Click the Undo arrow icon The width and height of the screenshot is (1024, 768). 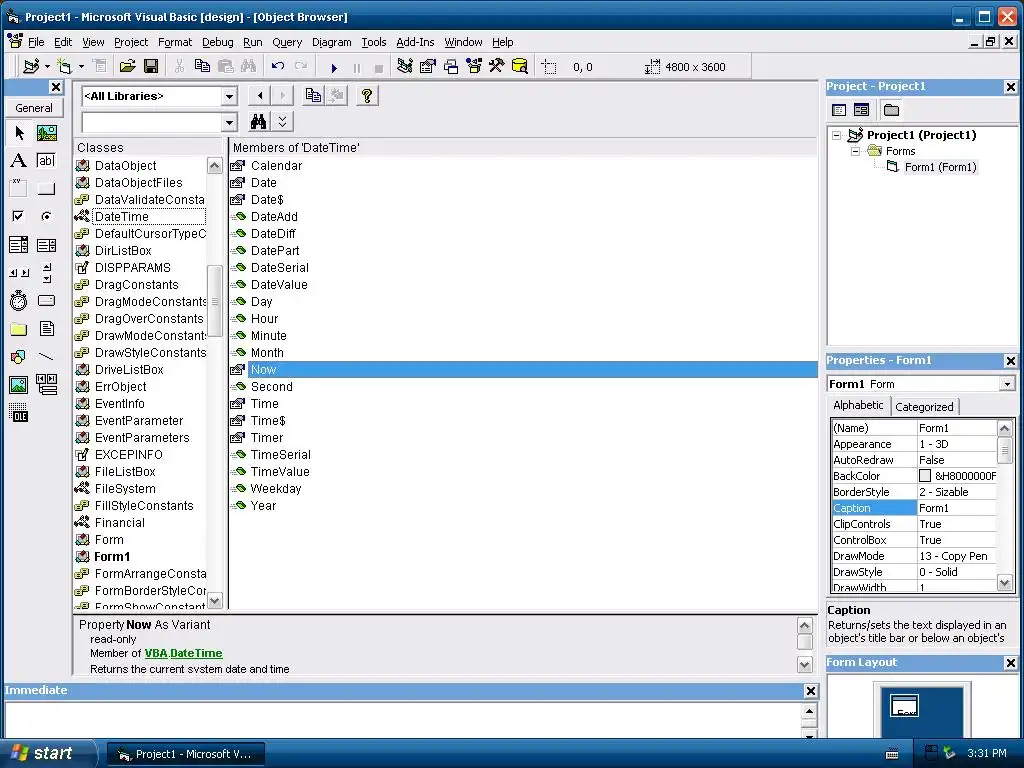(x=278, y=66)
